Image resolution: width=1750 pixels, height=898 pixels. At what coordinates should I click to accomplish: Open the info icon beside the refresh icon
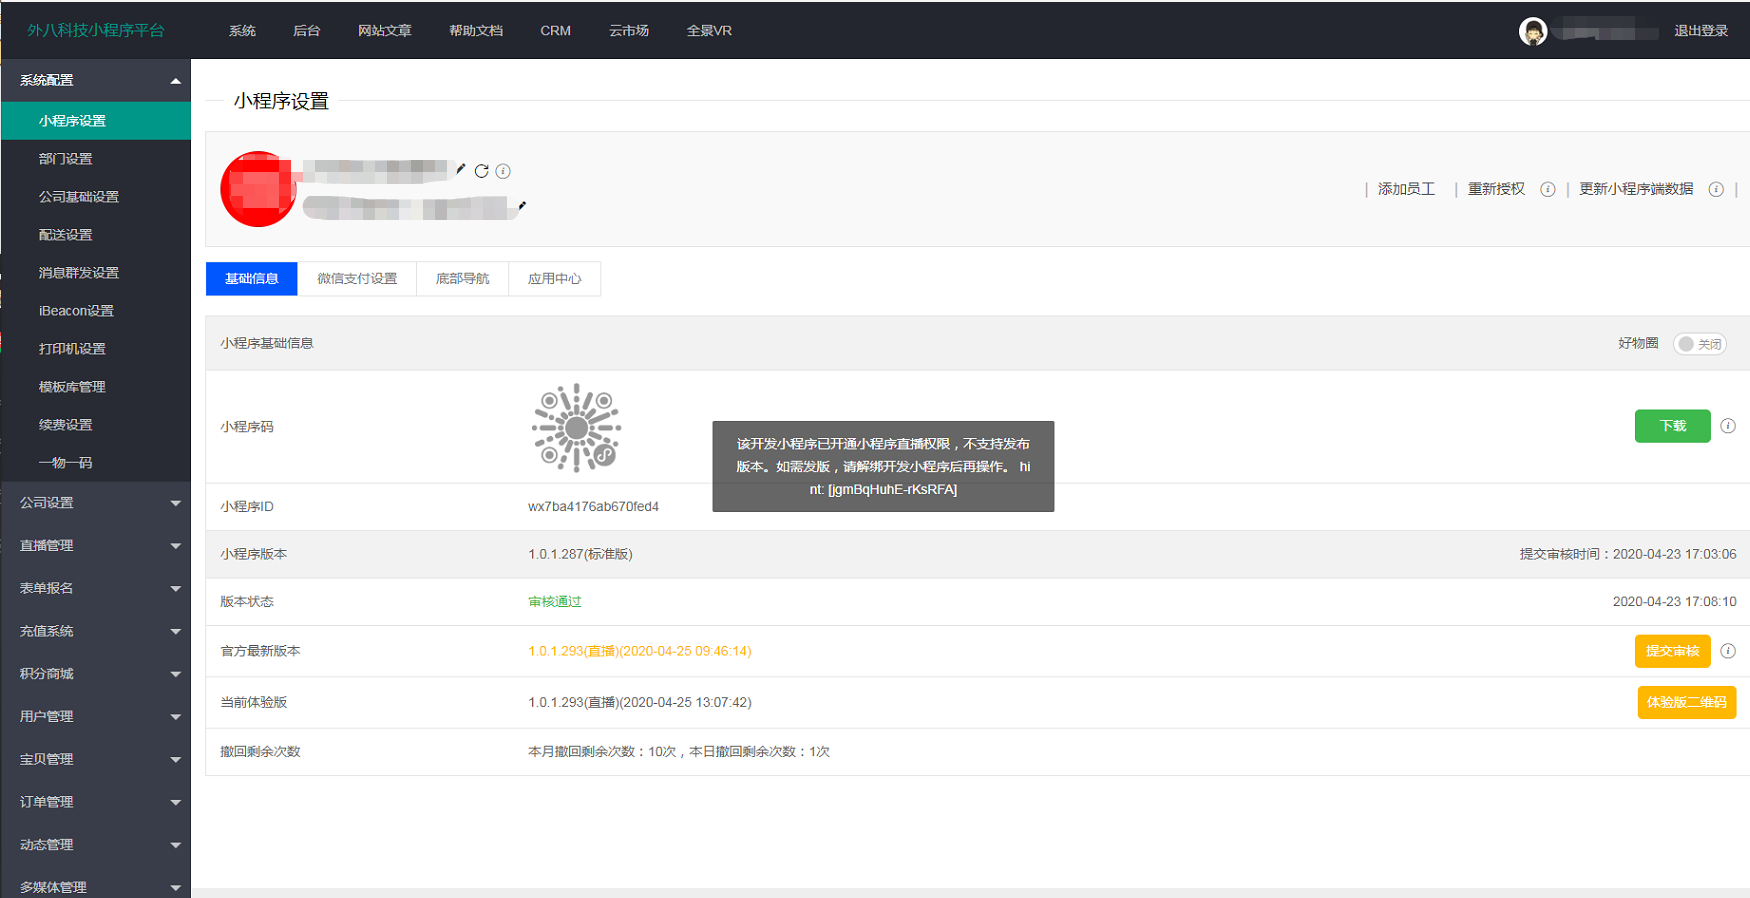coord(503,171)
